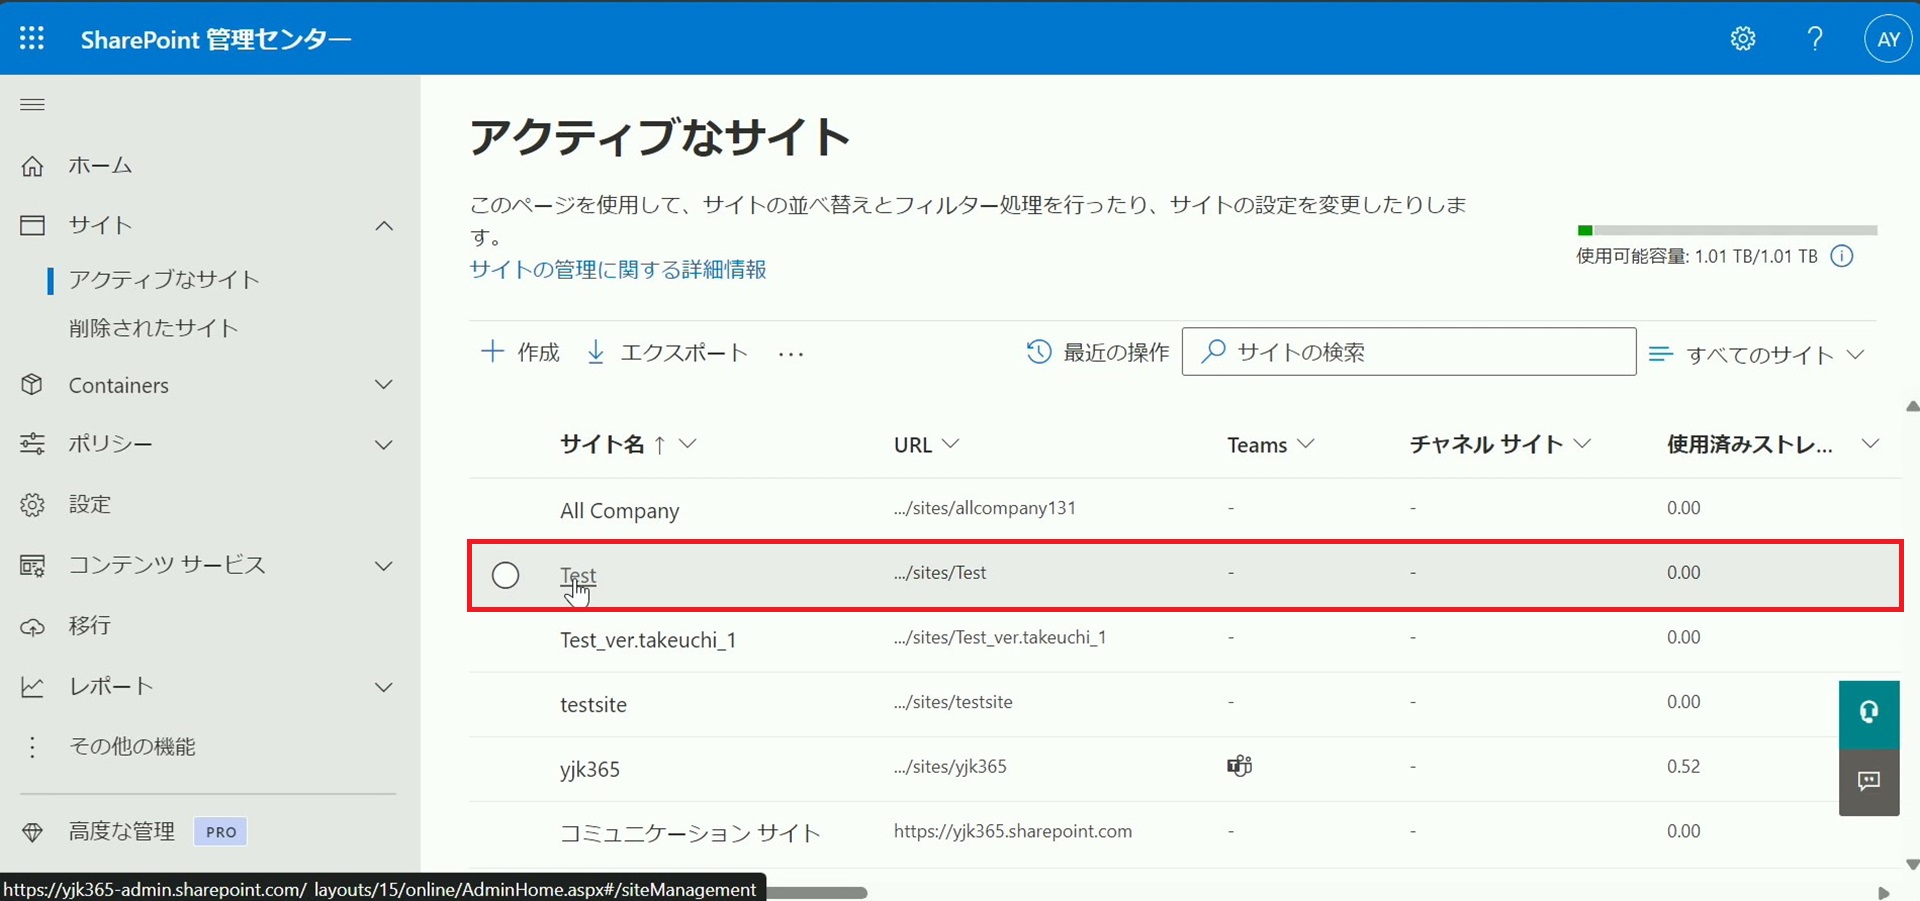The image size is (1920, 901).
Task: Click the 作成 button
Action: click(x=520, y=352)
